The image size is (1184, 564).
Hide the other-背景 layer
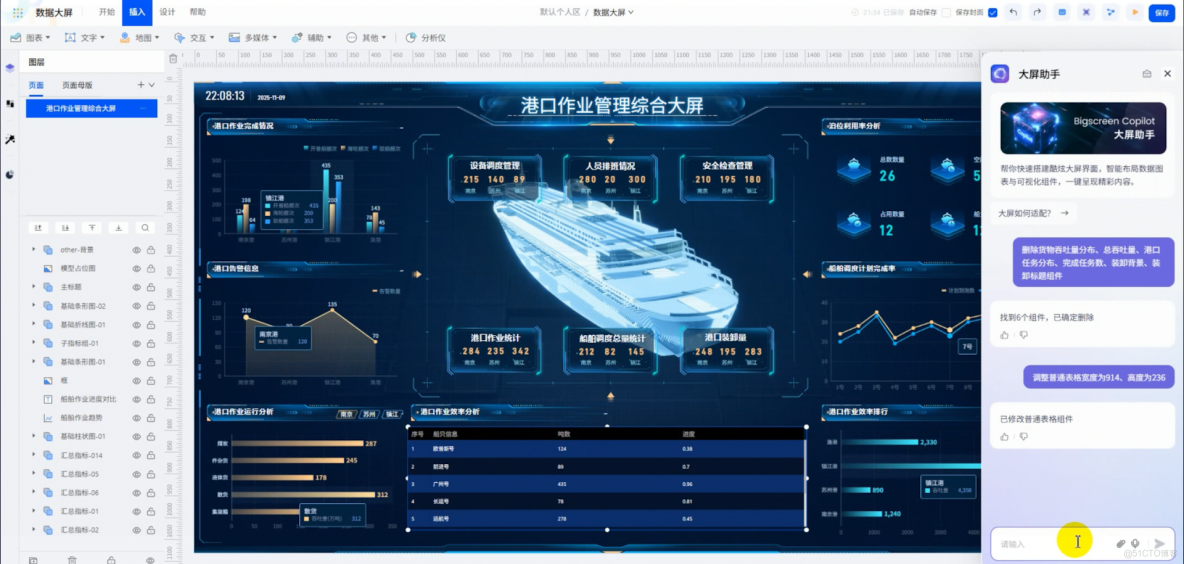(x=137, y=250)
